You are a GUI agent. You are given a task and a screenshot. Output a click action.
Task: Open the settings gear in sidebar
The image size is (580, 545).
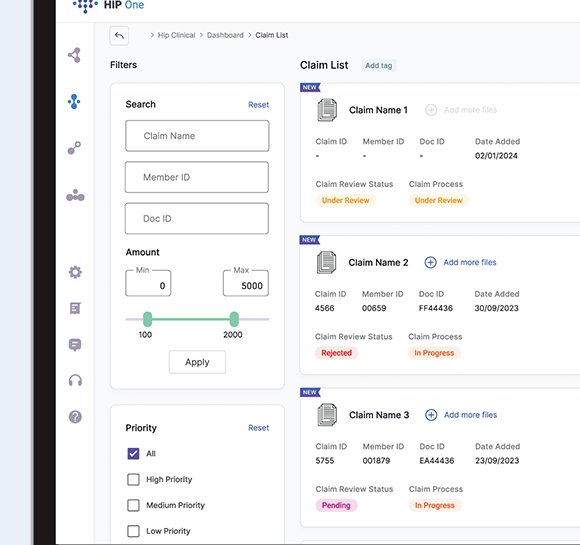pyautogui.click(x=75, y=272)
